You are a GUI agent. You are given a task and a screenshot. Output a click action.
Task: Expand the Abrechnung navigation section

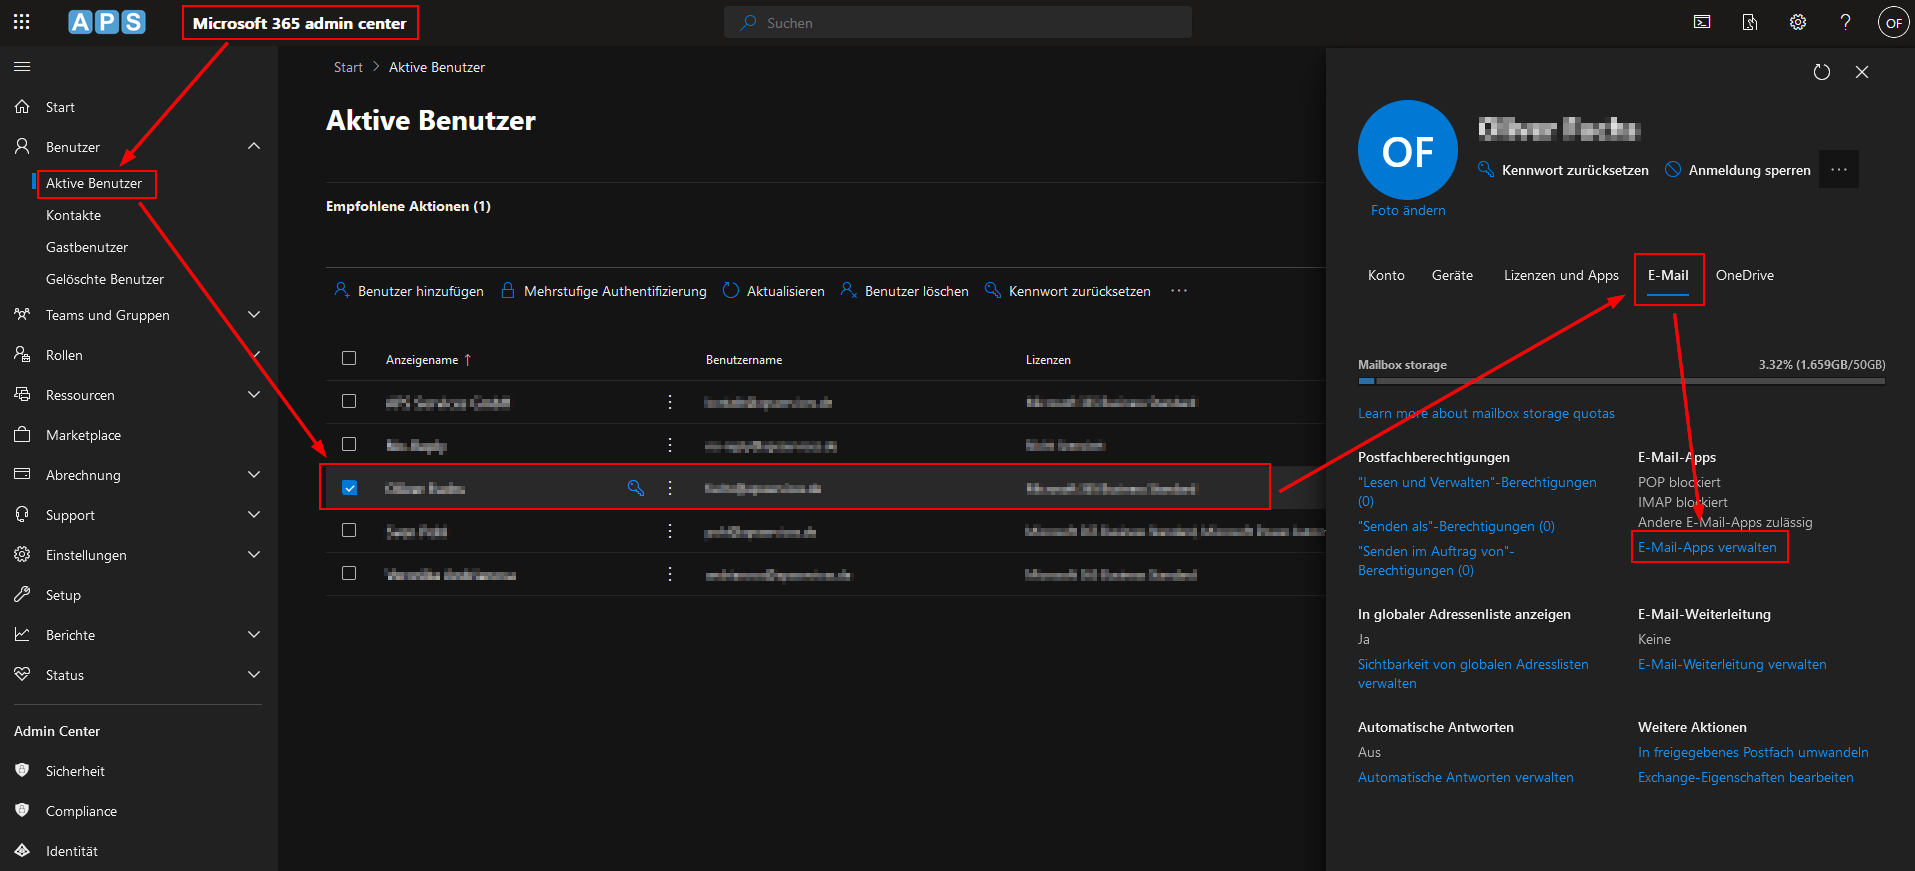(254, 475)
